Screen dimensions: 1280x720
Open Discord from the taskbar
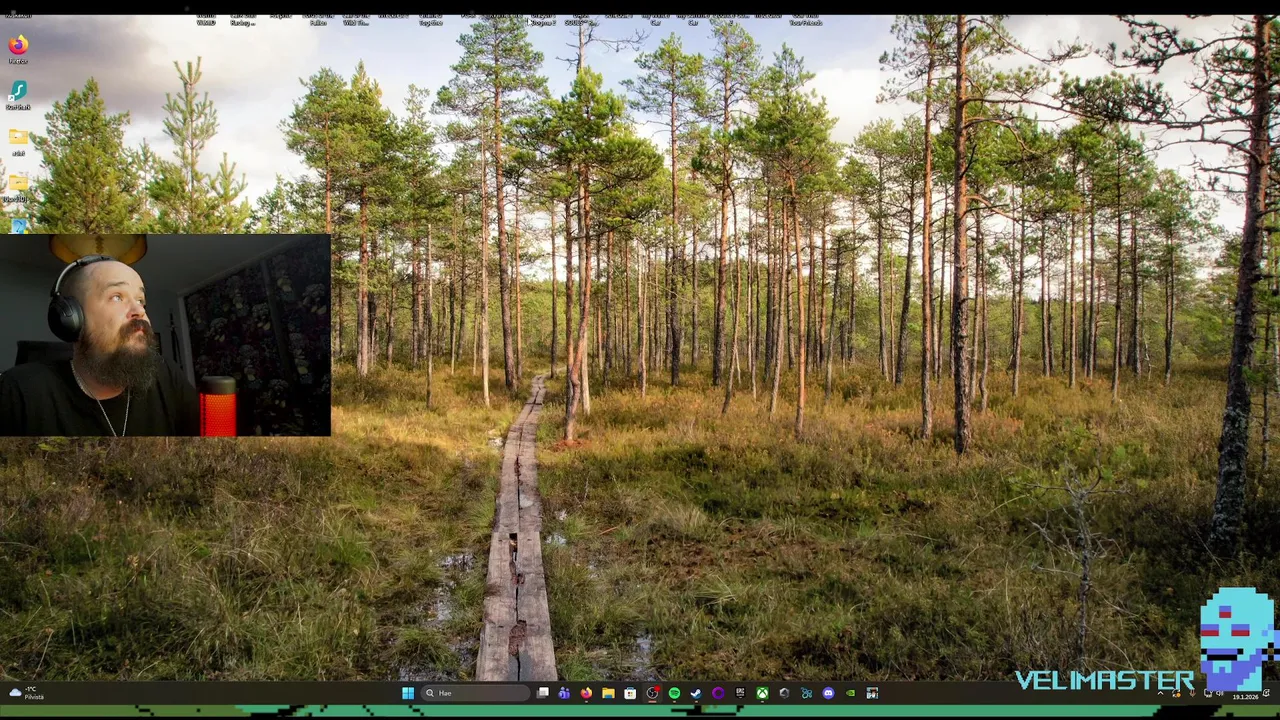pos(828,693)
